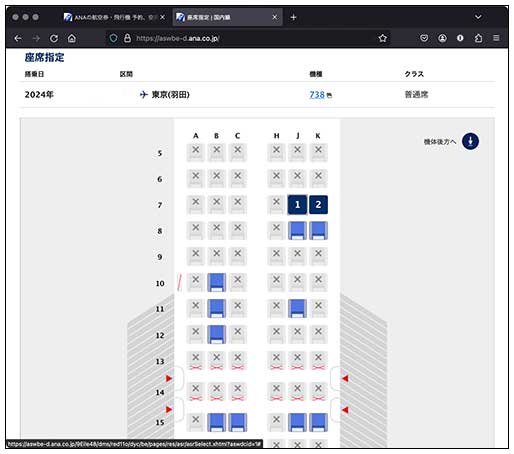Expand the list all tabs chevron

(478, 17)
